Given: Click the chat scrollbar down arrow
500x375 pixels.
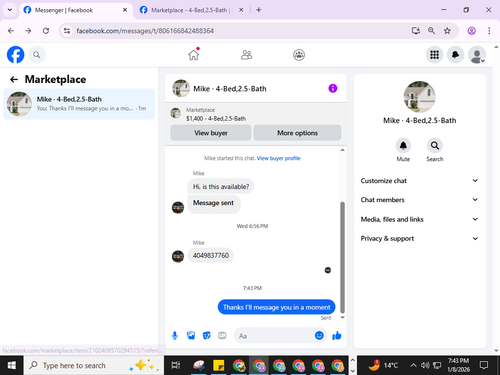Looking at the screenshot, I should click(x=342, y=318).
